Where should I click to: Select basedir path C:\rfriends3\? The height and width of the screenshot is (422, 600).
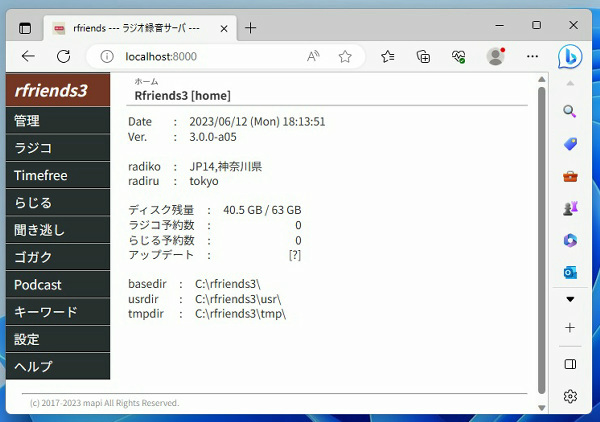228,284
